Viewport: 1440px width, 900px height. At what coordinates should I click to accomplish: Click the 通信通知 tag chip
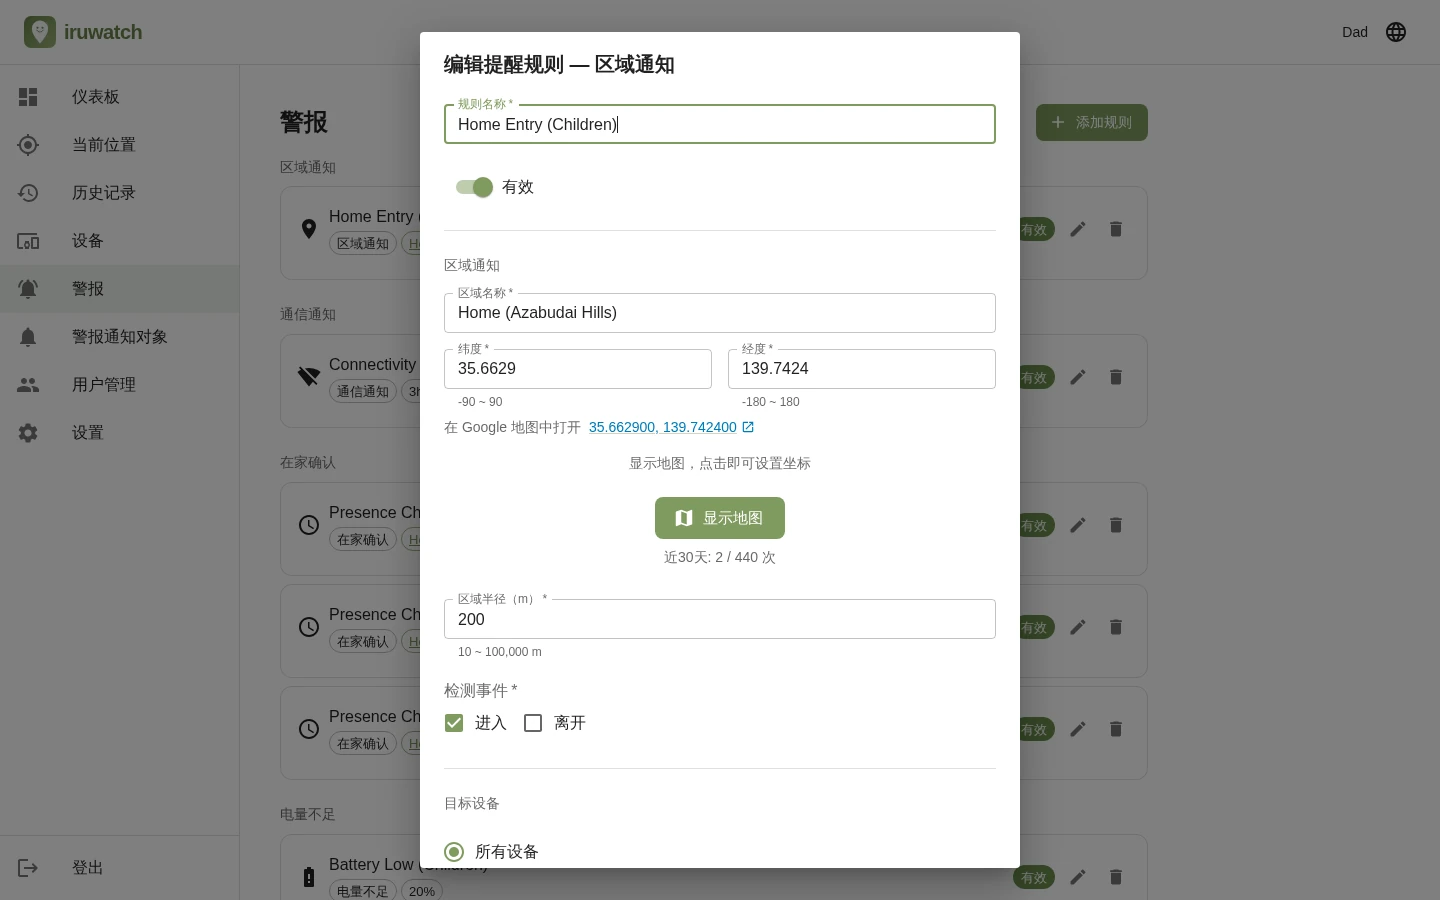[363, 391]
